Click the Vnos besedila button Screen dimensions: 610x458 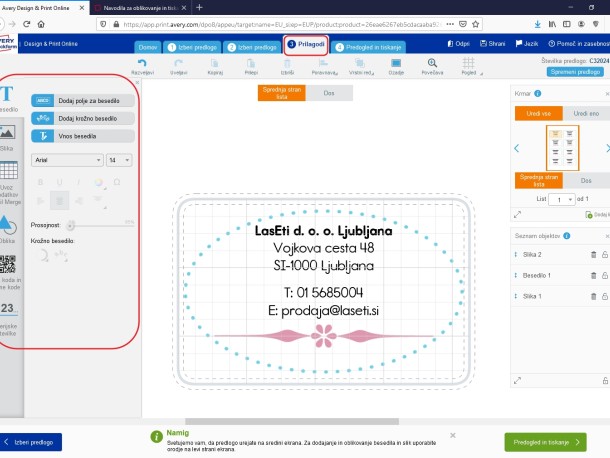point(83,136)
